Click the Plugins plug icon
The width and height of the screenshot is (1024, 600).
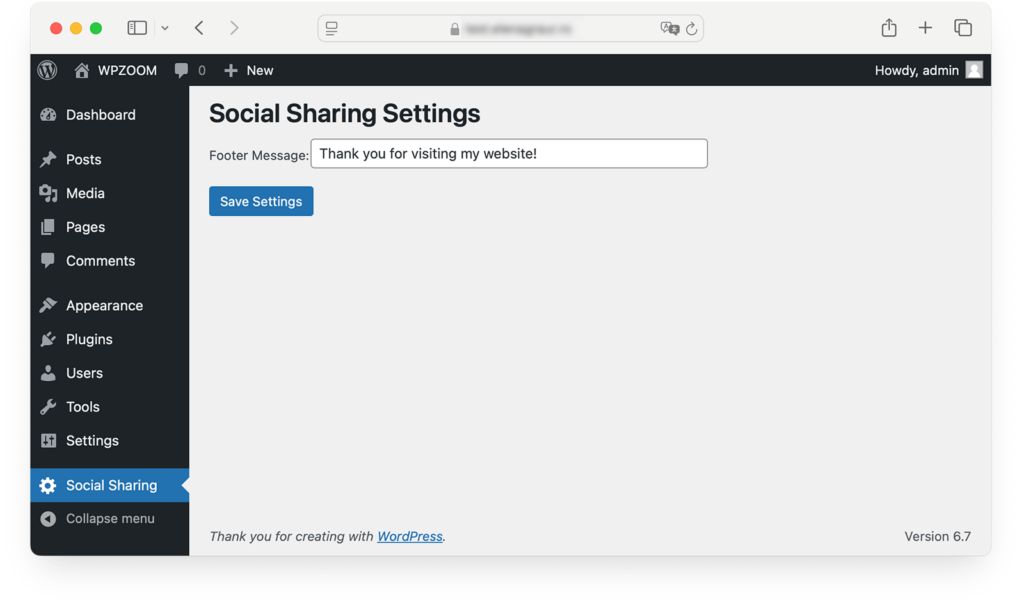[x=48, y=339]
